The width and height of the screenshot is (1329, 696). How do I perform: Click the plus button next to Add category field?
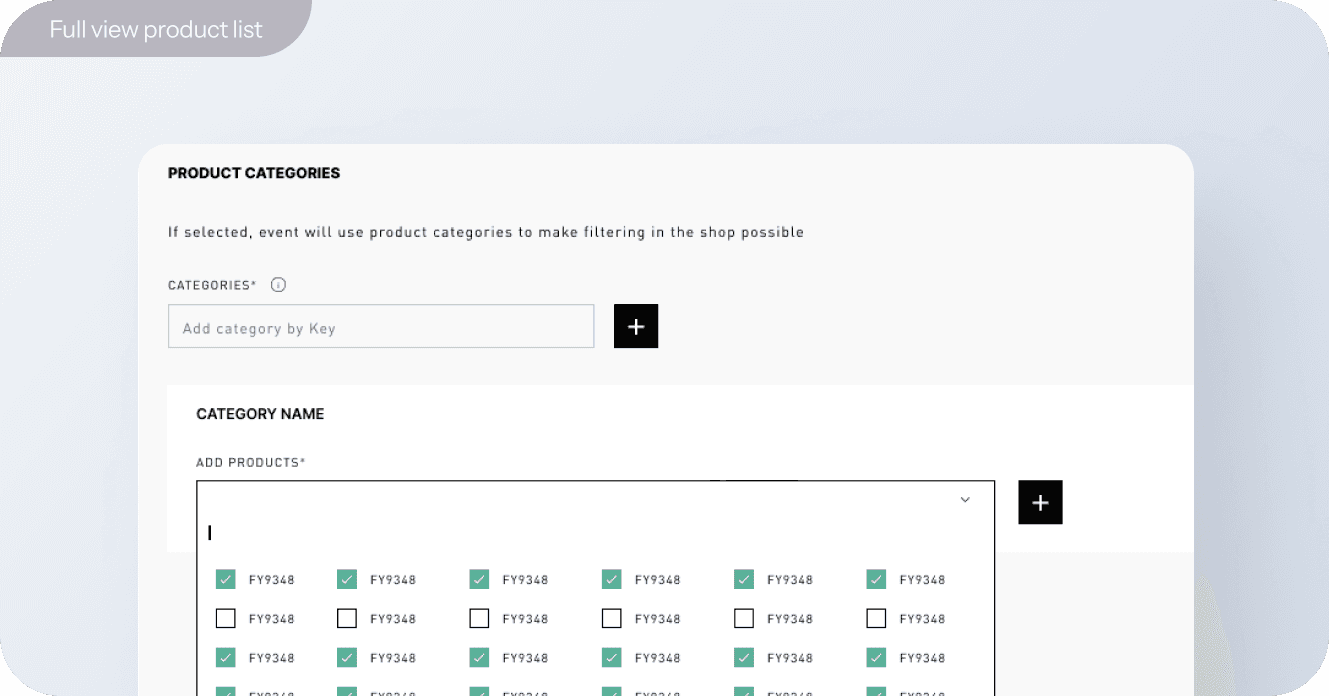[x=636, y=326]
